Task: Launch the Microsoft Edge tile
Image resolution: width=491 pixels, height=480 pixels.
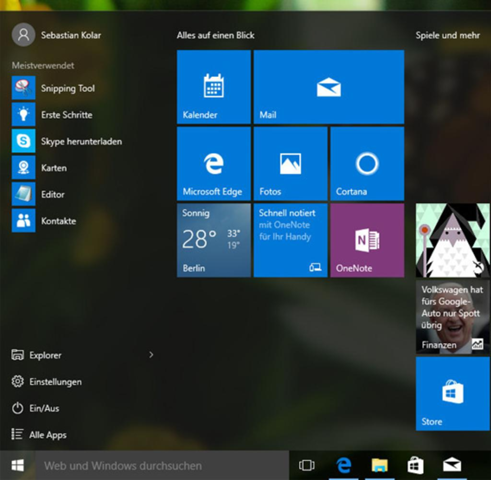Action: pyautogui.click(x=214, y=164)
